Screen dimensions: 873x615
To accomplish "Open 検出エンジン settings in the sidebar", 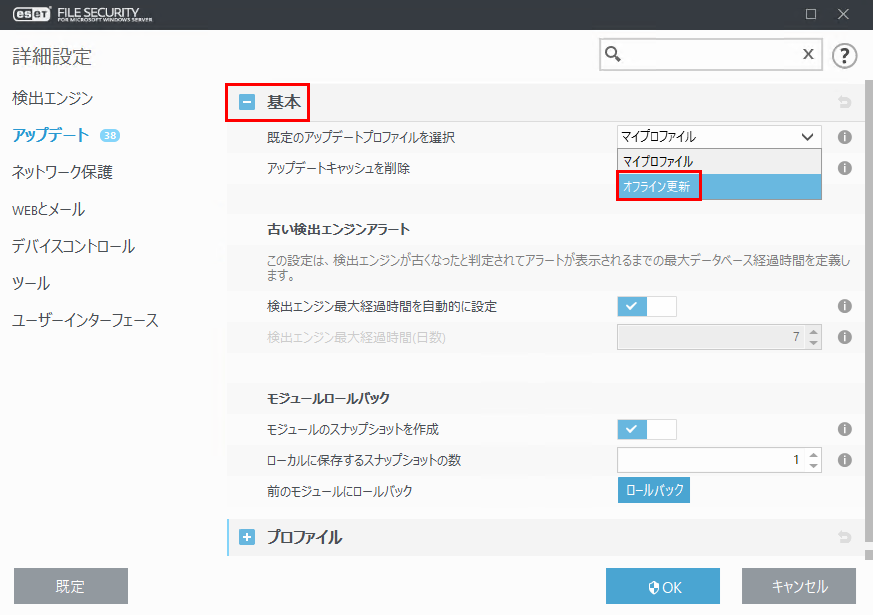I will tap(52, 98).
